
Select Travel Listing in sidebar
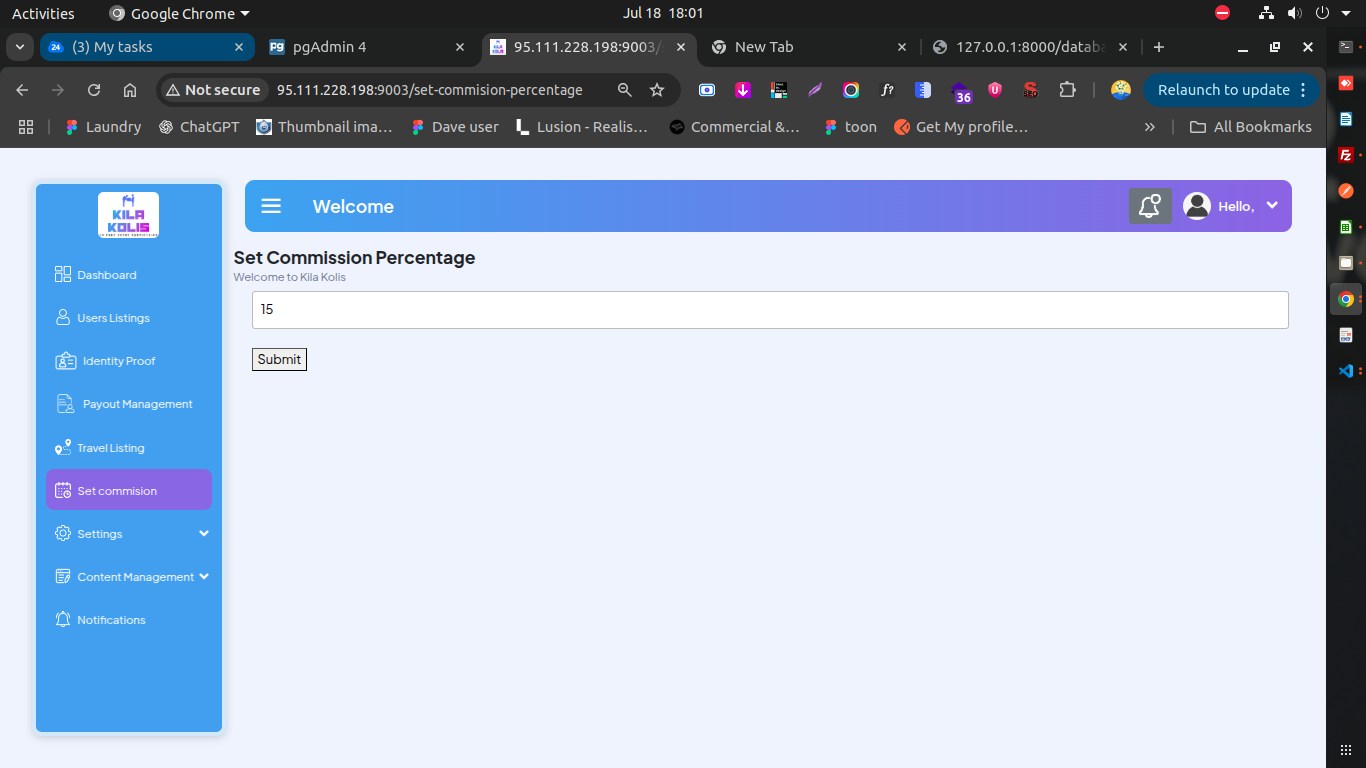pyautogui.click(x=110, y=448)
